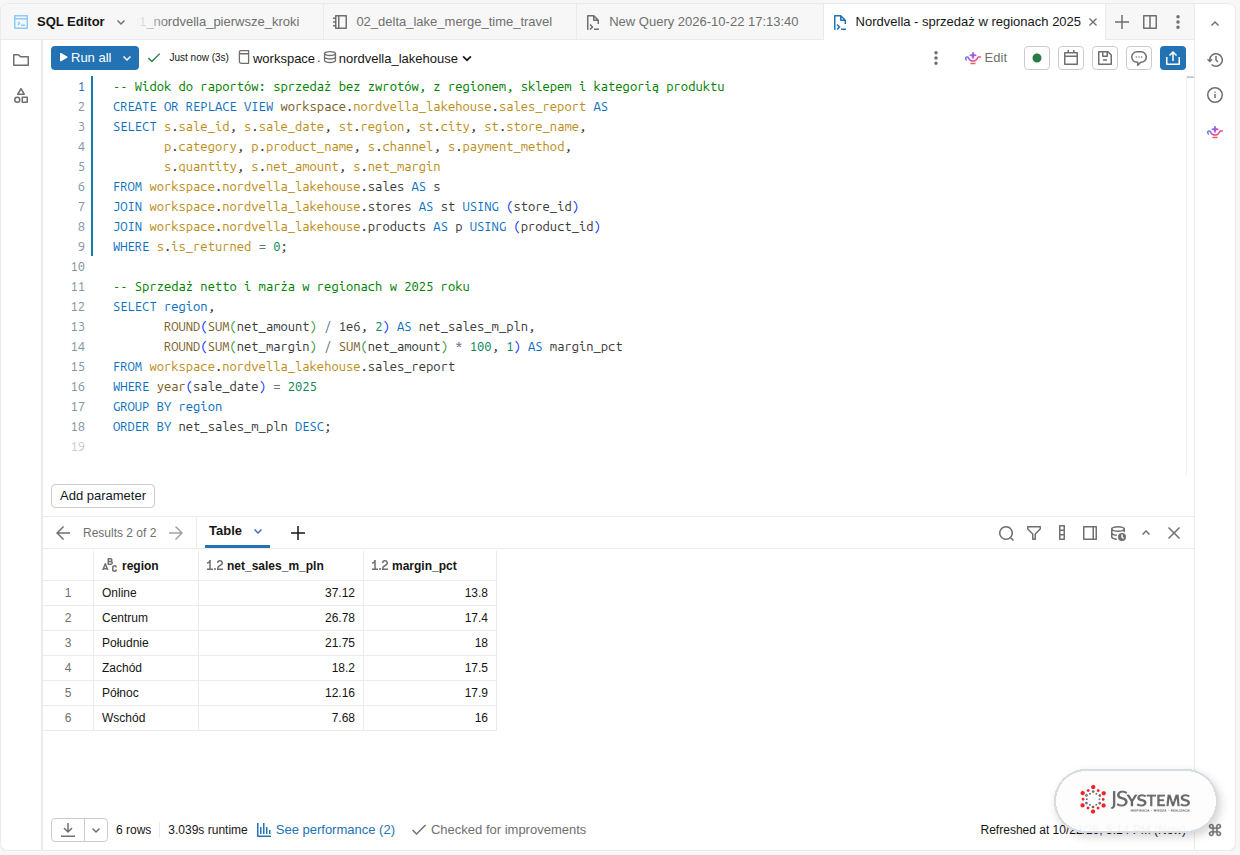The image size is (1240, 855).
Task: Select the workspace catalog picker
Action: pos(277,59)
